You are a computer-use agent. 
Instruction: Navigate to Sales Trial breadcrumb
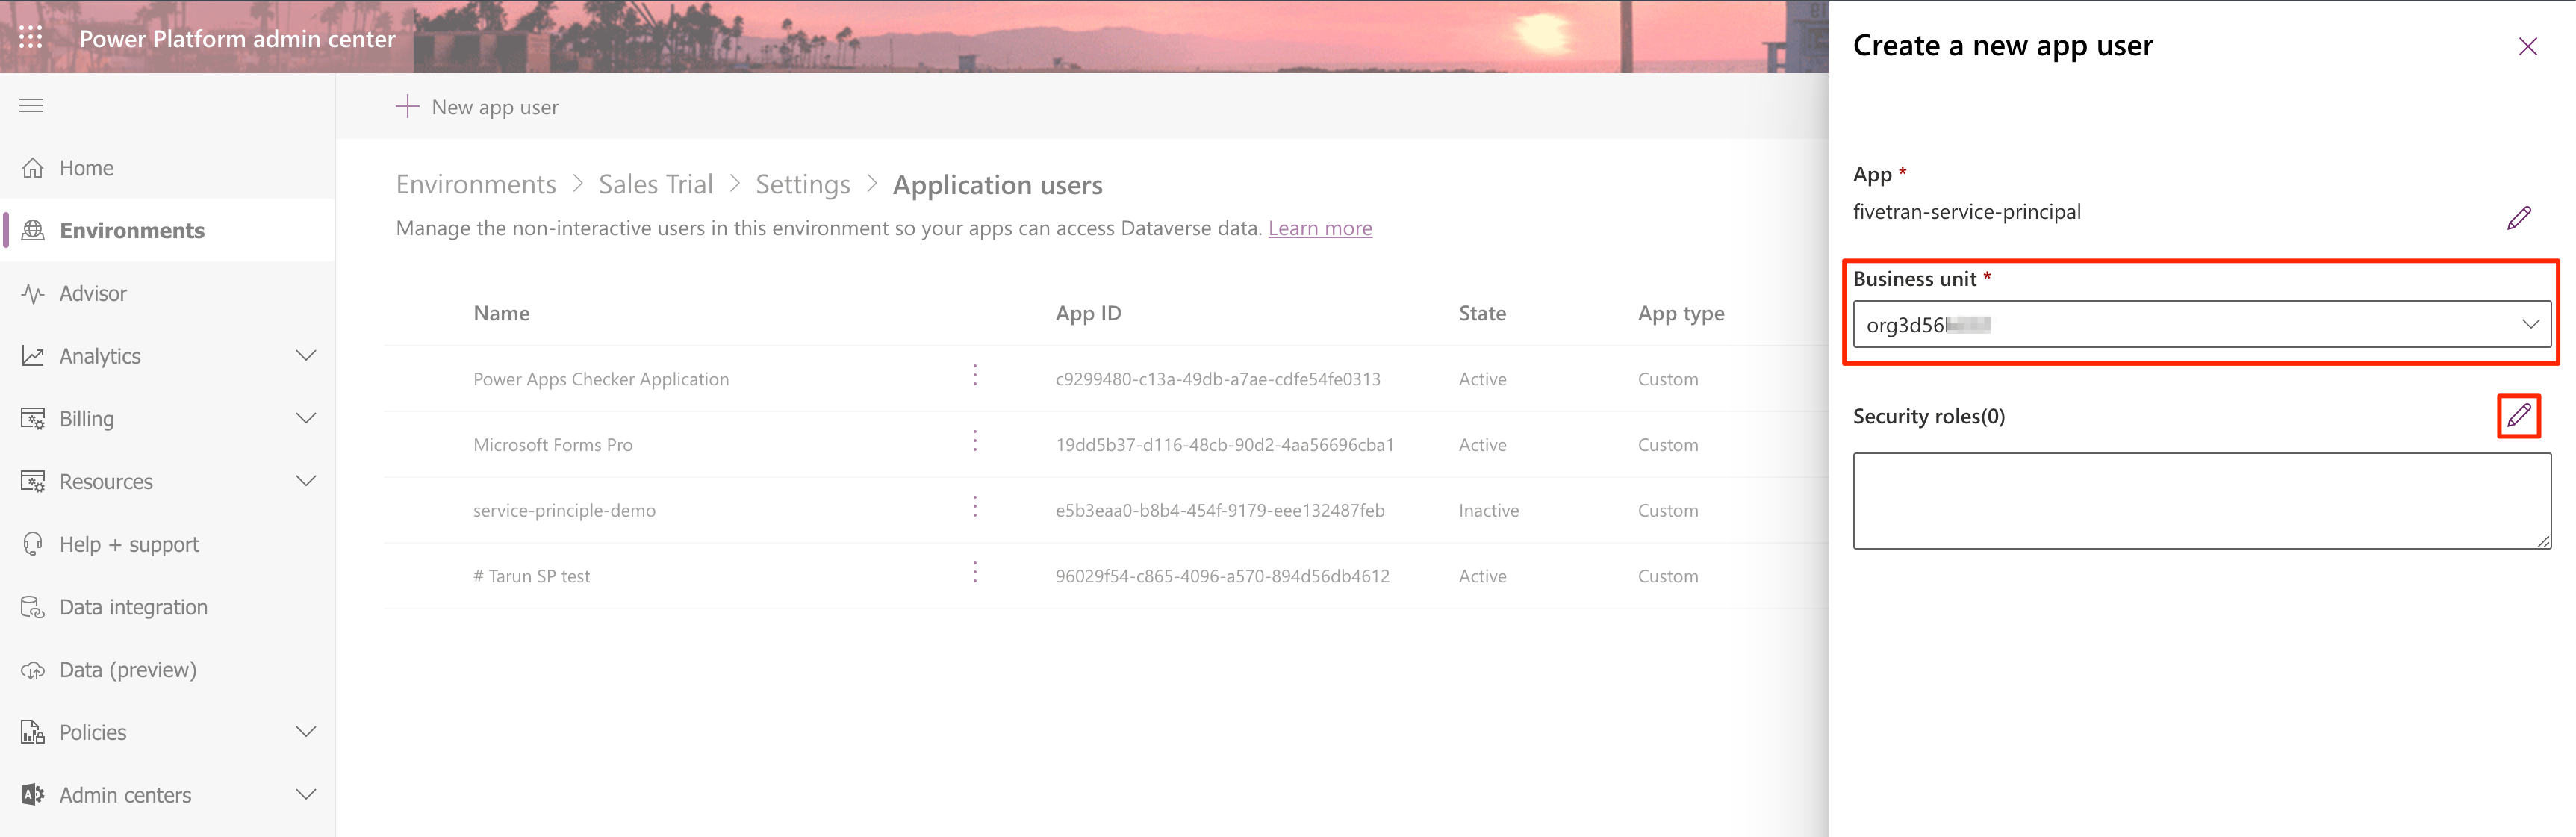(x=655, y=185)
